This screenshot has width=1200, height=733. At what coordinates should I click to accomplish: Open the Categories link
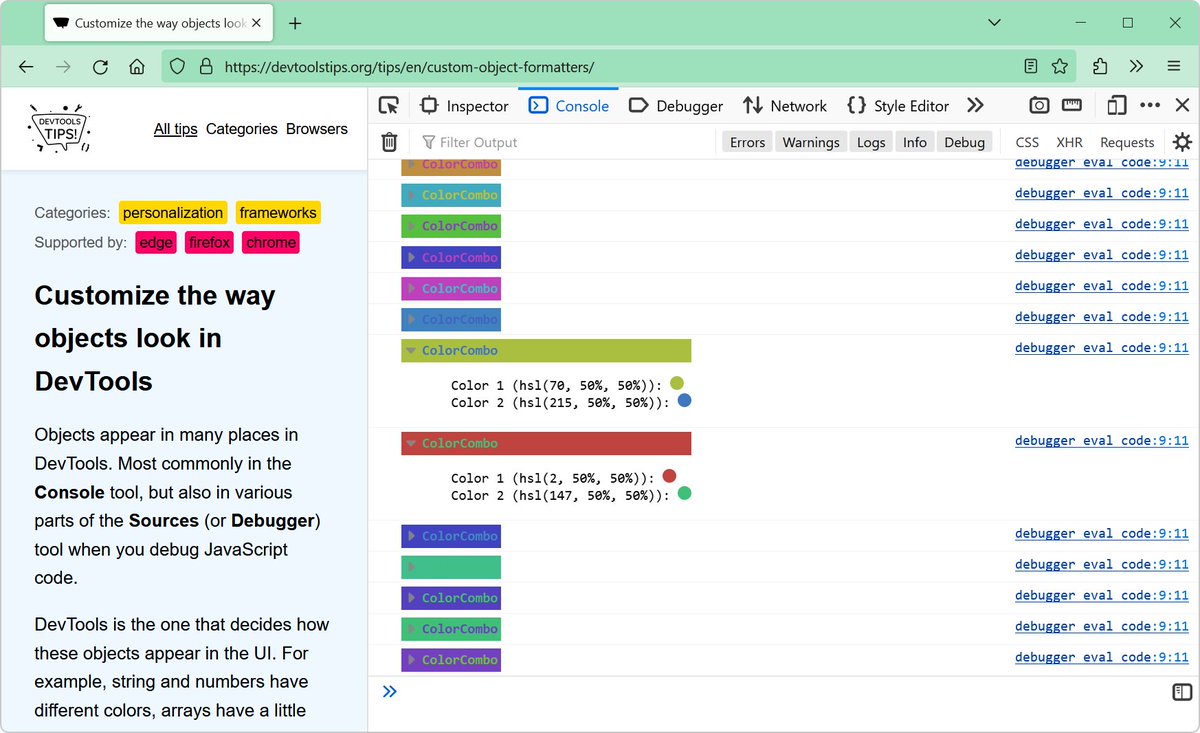tap(241, 129)
